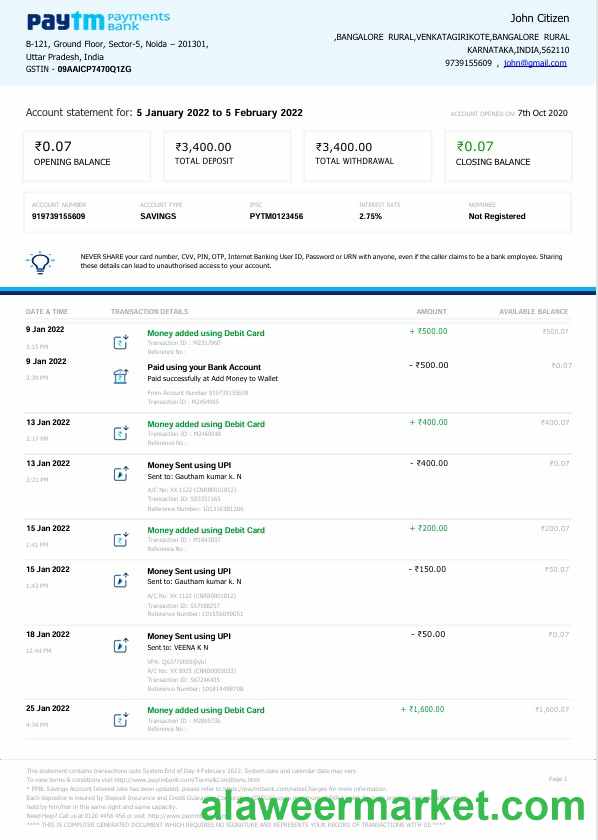Click the UPI sent icon for 15 Jan -₹150.00
Screen dimensions: 598x840
(121, 580)
